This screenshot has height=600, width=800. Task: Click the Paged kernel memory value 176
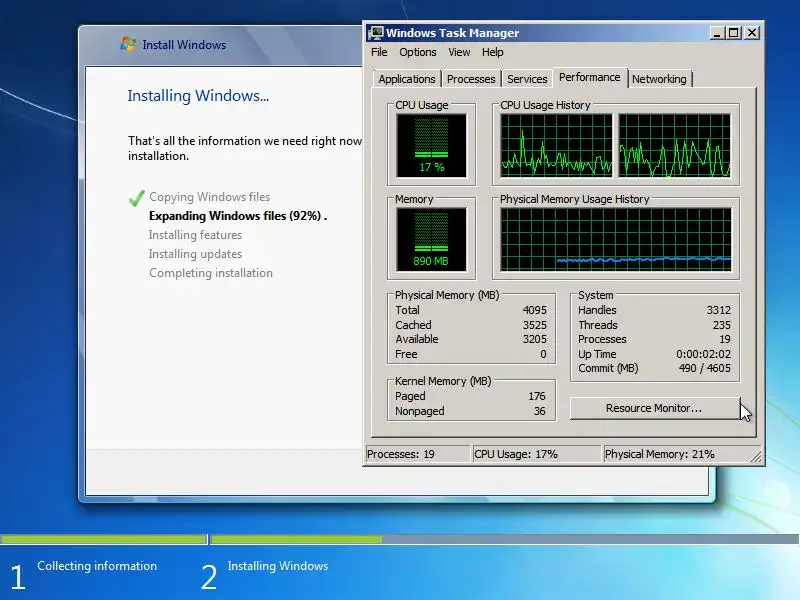point(537,396)
